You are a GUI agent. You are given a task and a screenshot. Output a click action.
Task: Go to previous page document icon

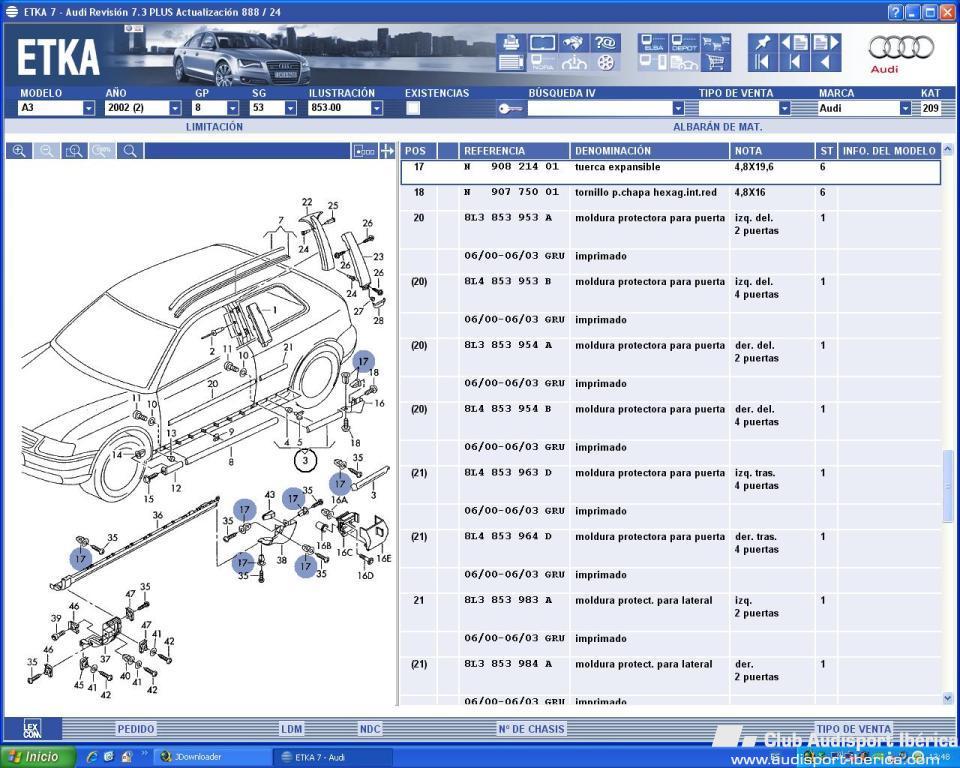pyautogui.click(x=794, y=43)
